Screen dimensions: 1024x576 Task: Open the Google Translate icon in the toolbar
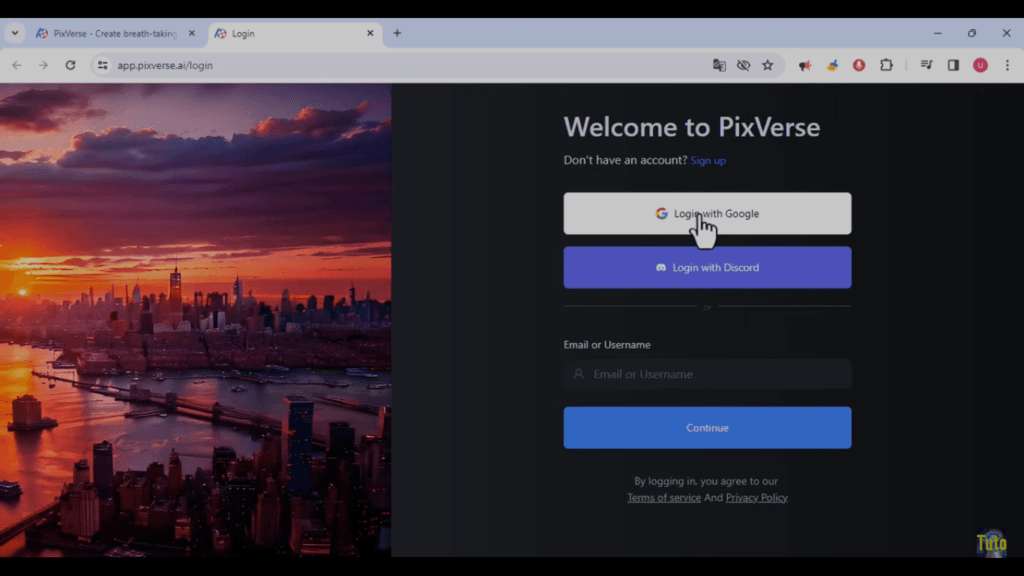719,64
